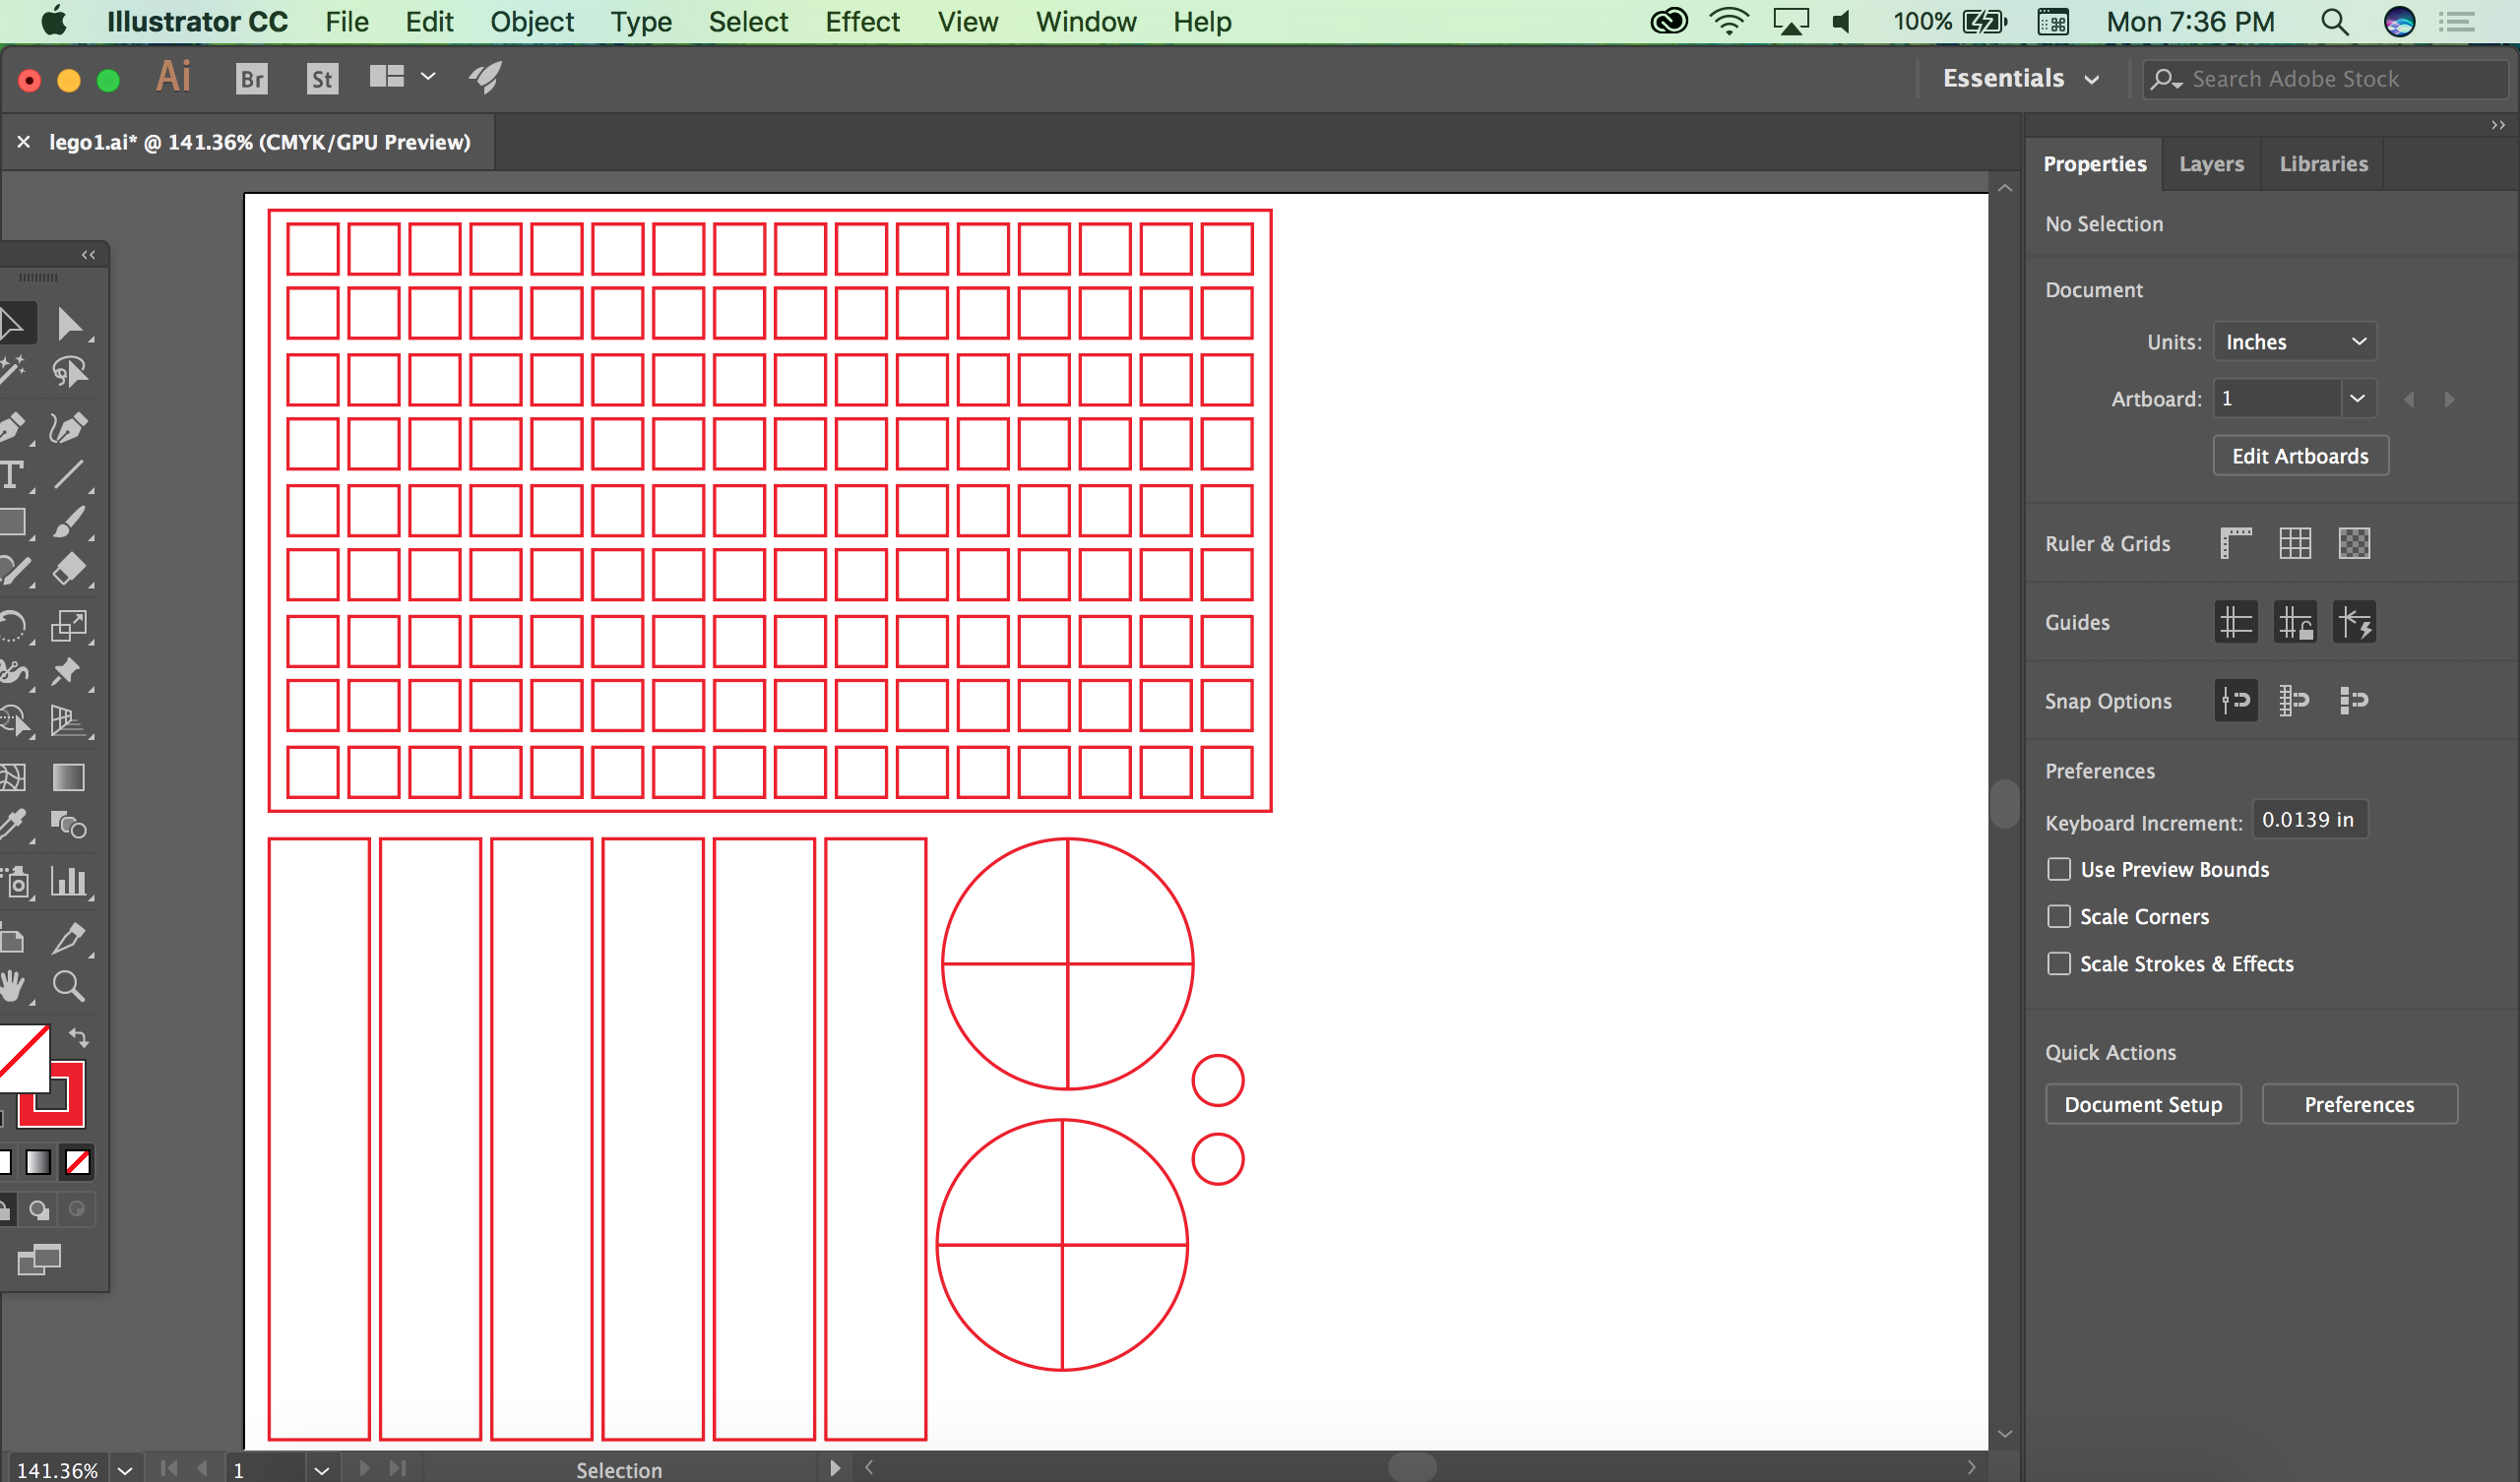Open Adobe Bridge via the Br icon
This screenshot has height=1482, width=2520.
pos(252,78)
